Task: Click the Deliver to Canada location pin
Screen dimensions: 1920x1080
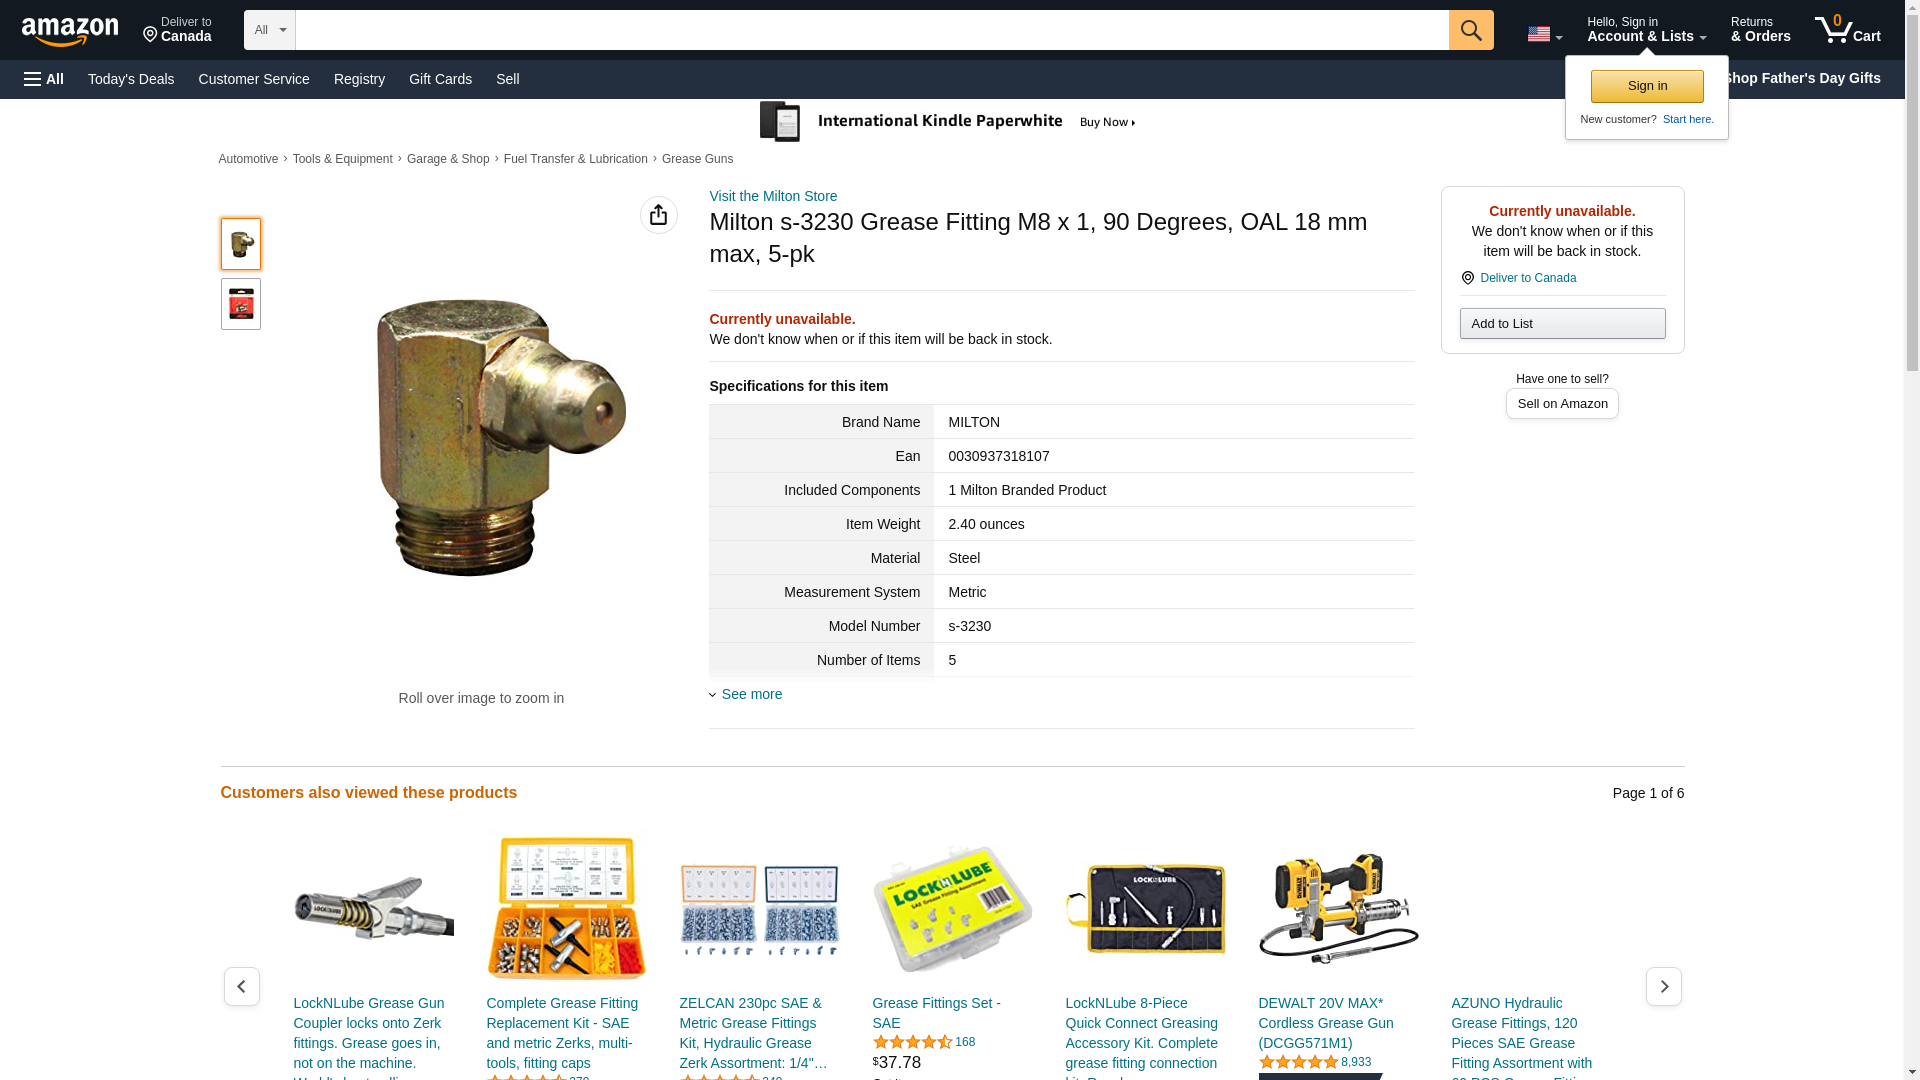Action: [x=1467, y=278]
